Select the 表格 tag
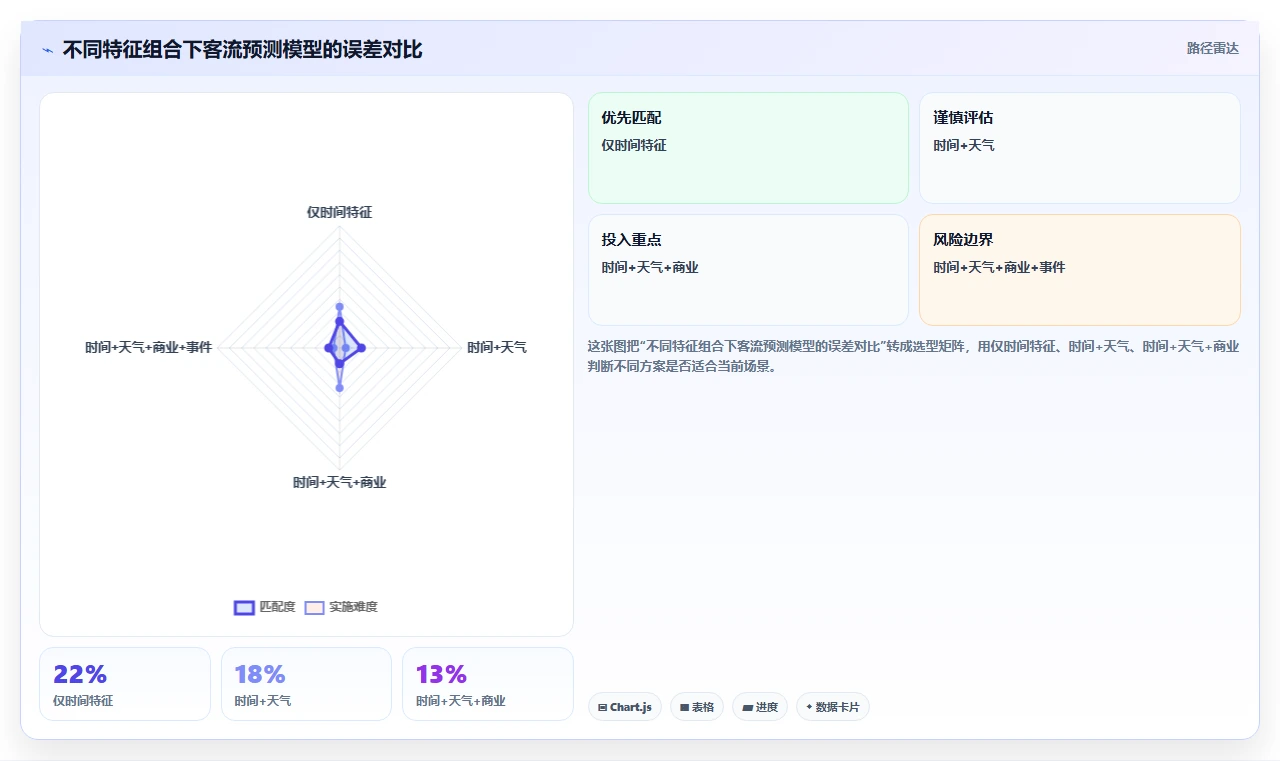Image resolution: width=1280 pixels, height=761 pixels. tap(697, 707)
